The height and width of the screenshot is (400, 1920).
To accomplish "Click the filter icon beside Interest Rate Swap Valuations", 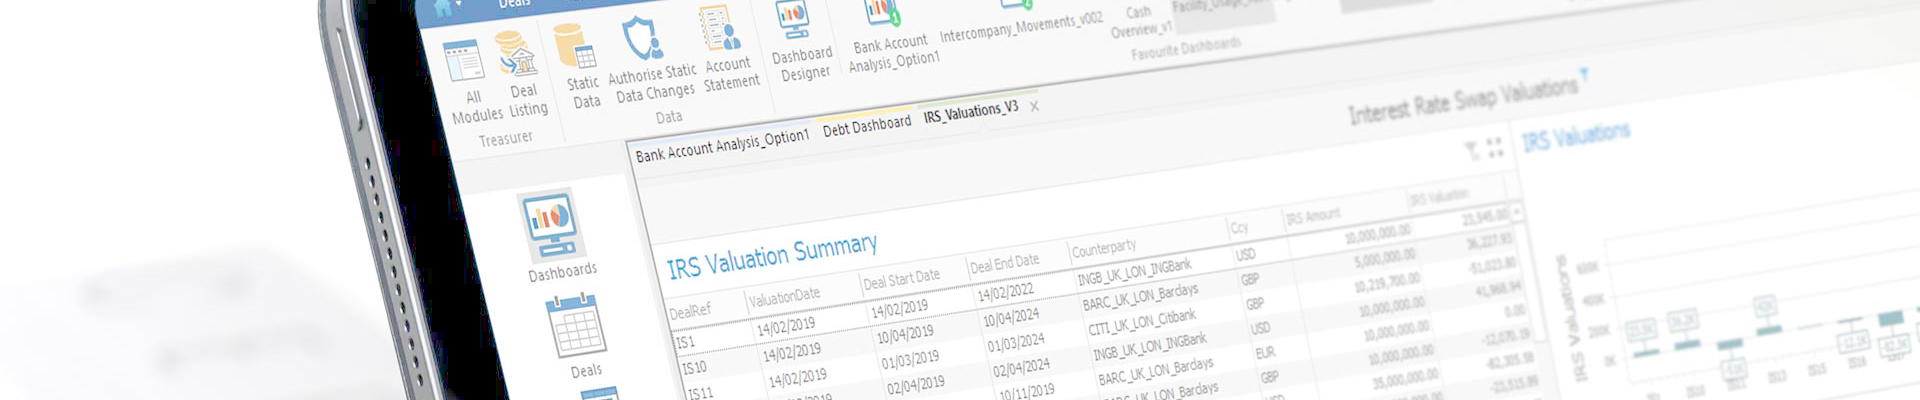I will coord(1583,74).
